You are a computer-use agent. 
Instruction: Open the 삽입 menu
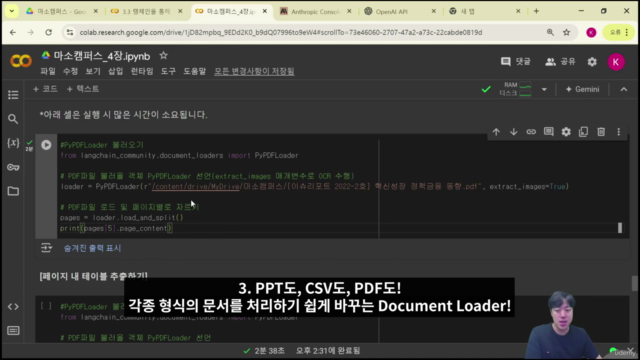tap(116, 71)
